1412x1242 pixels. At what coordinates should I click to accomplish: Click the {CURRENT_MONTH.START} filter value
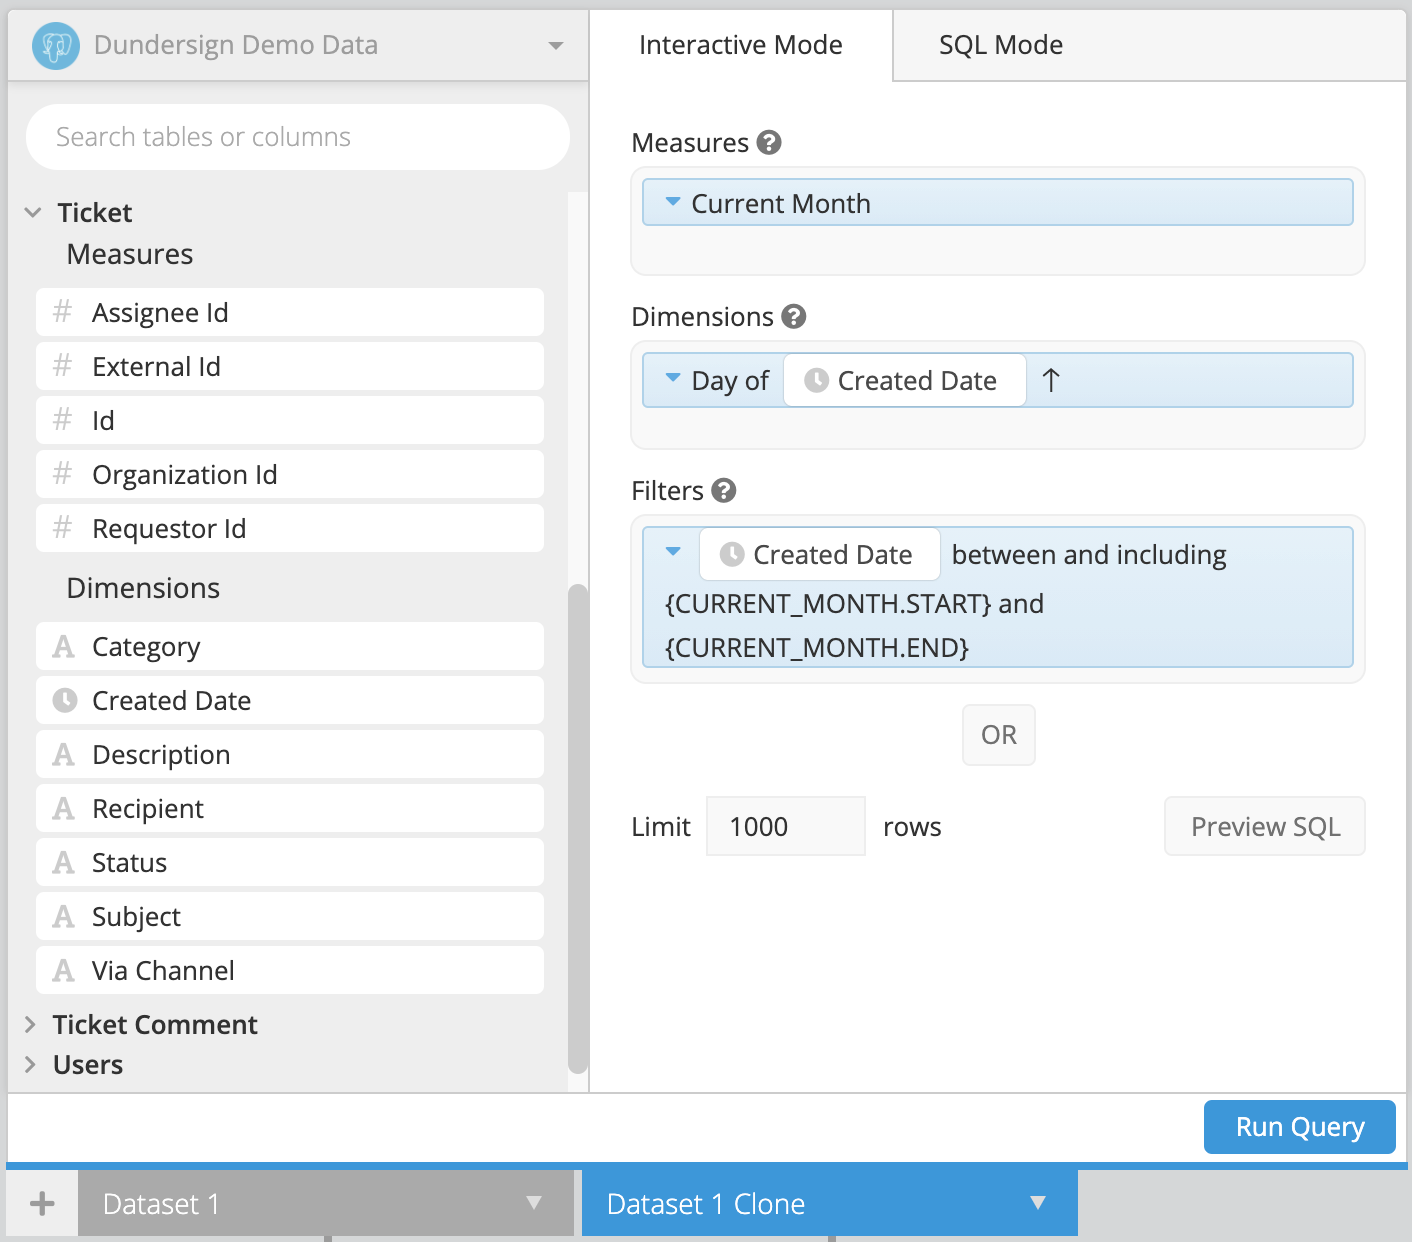[x=829, y=604]
